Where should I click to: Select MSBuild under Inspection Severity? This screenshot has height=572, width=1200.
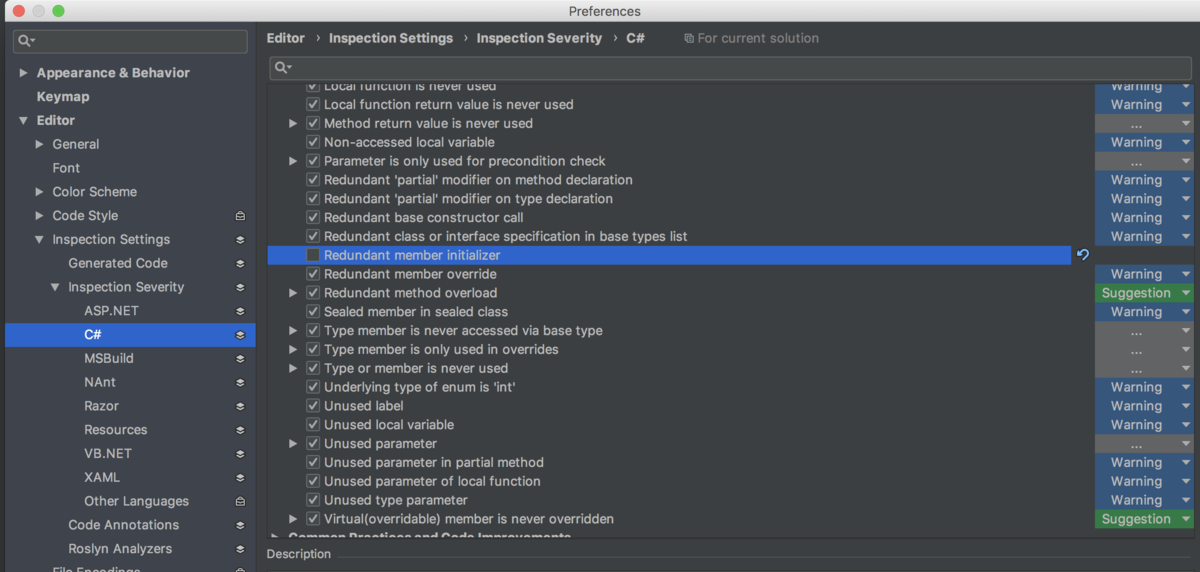(109, 358)
